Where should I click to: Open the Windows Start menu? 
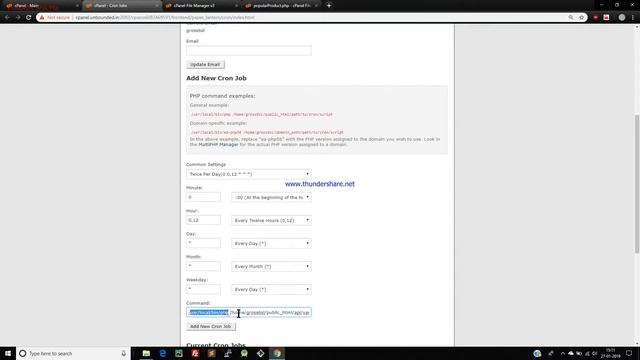pyautogui.click(x=8, y=353)
